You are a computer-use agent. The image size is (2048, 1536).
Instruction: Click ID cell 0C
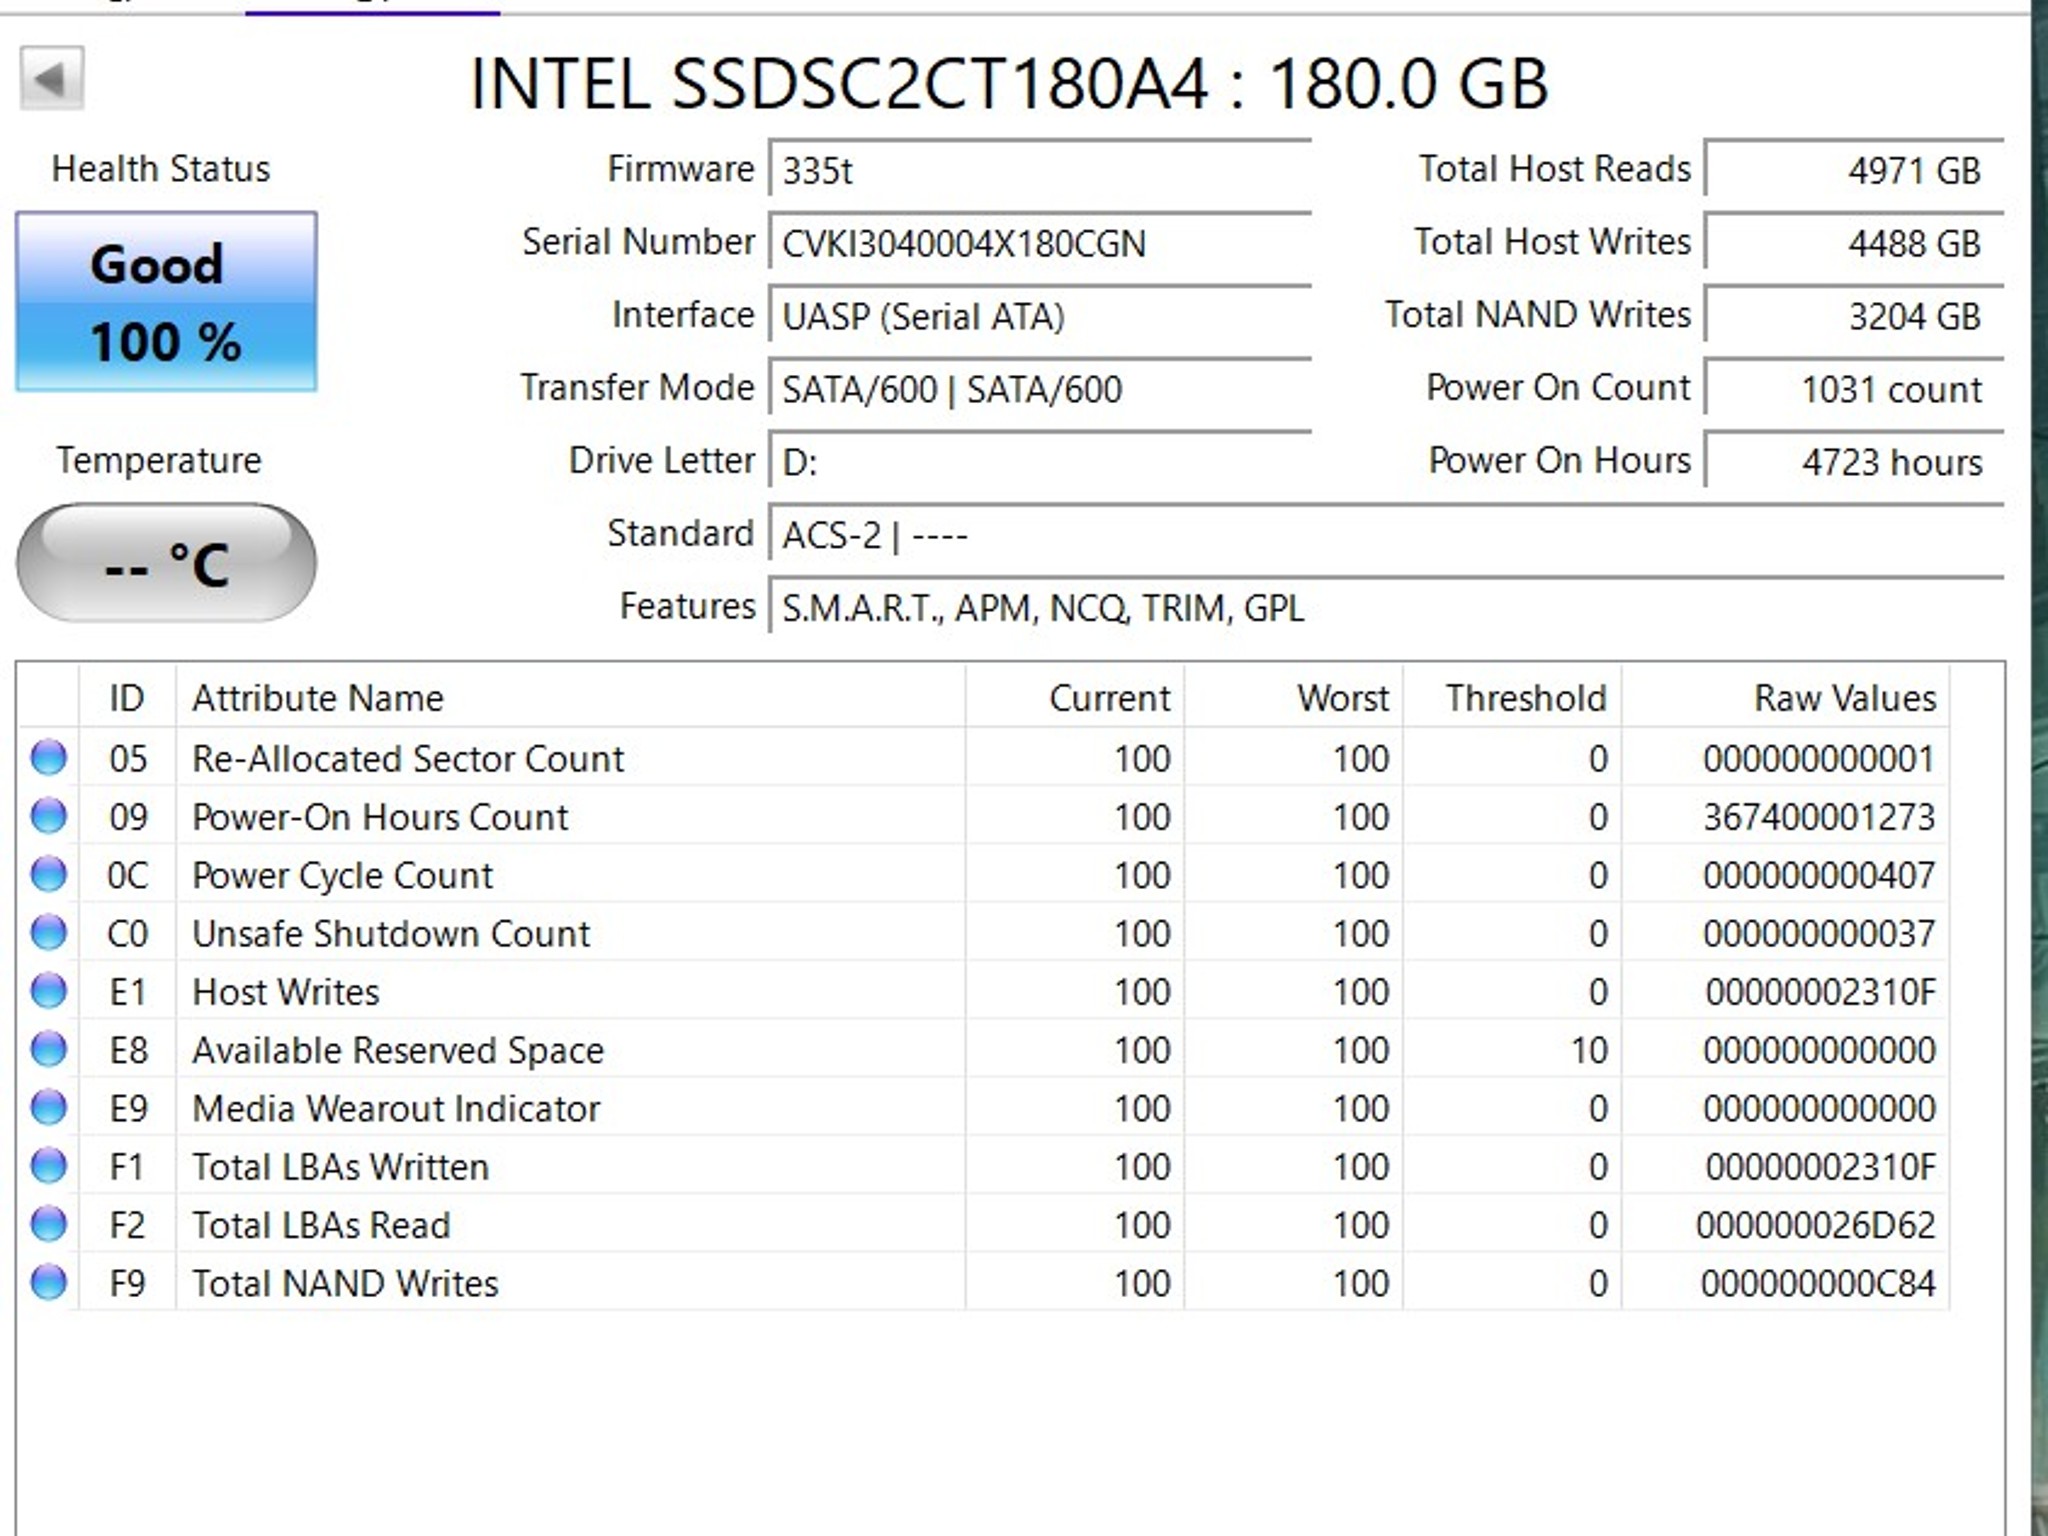pos(128,875)
